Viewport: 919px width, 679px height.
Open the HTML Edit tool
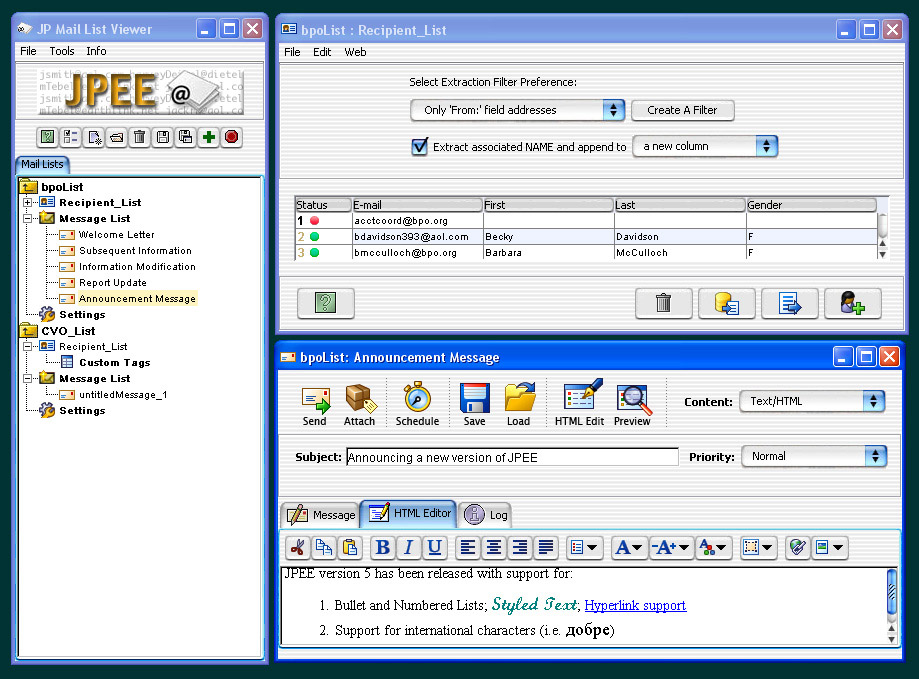pos(580,405)
